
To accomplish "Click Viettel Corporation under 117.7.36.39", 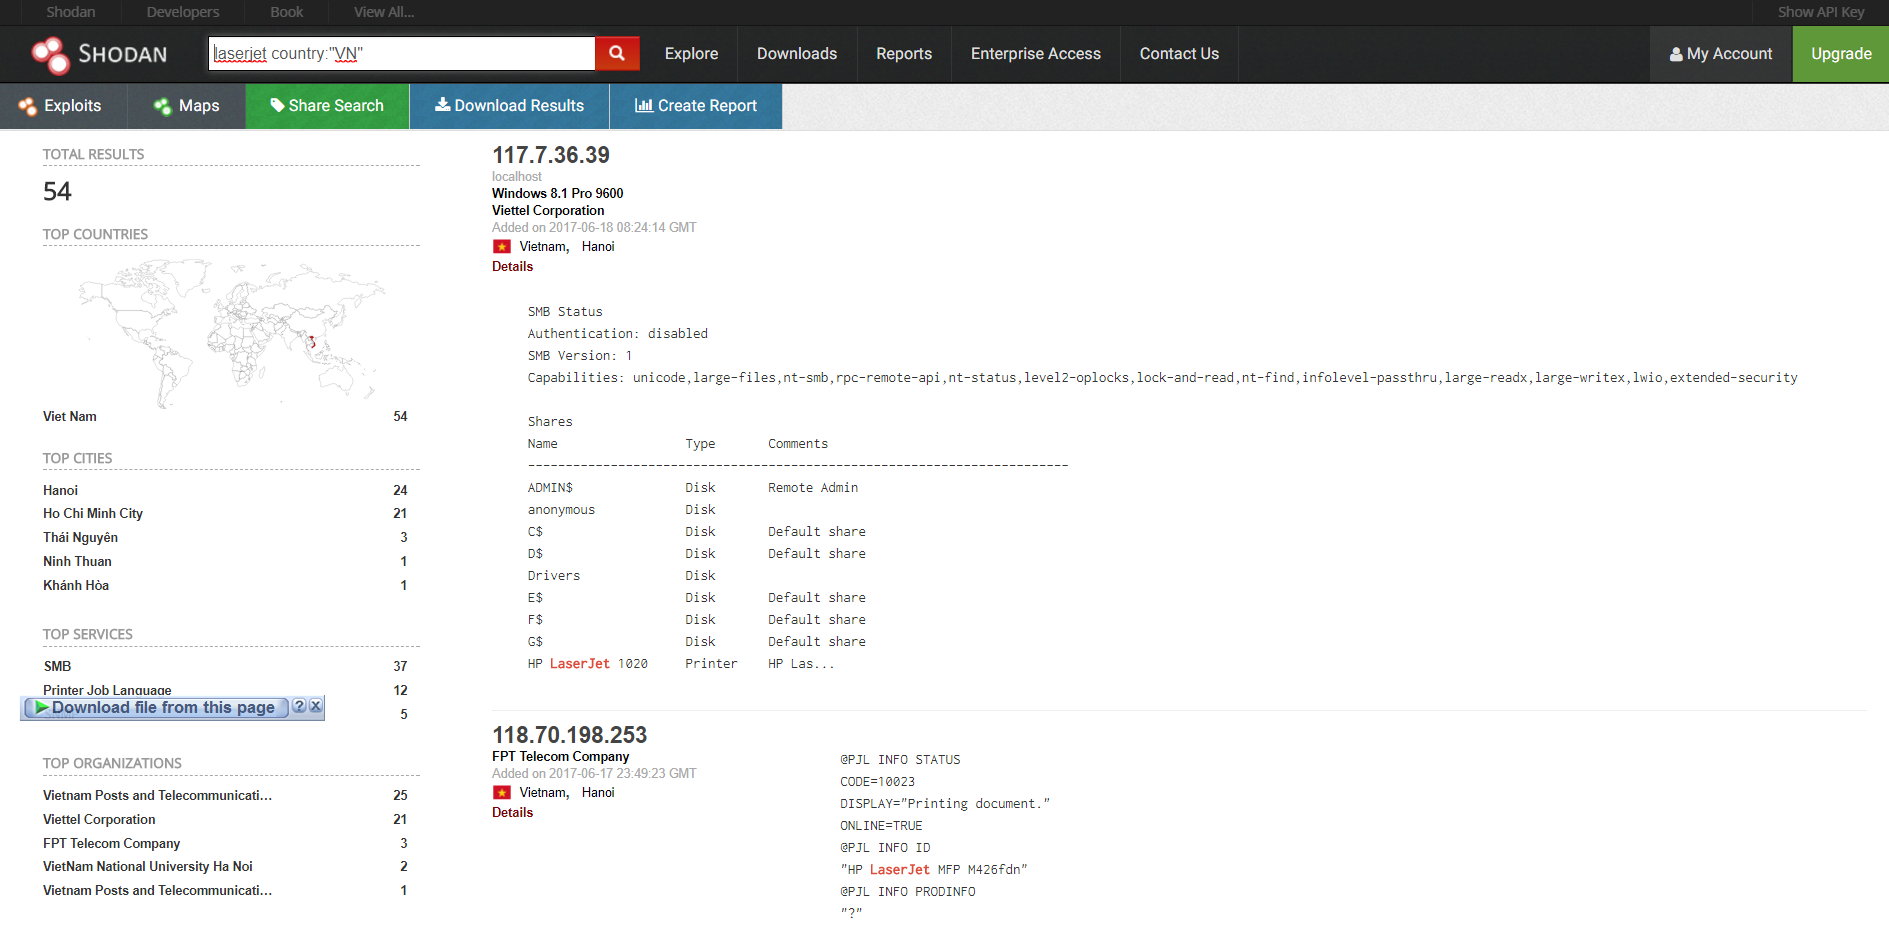I will pos(548,210).
